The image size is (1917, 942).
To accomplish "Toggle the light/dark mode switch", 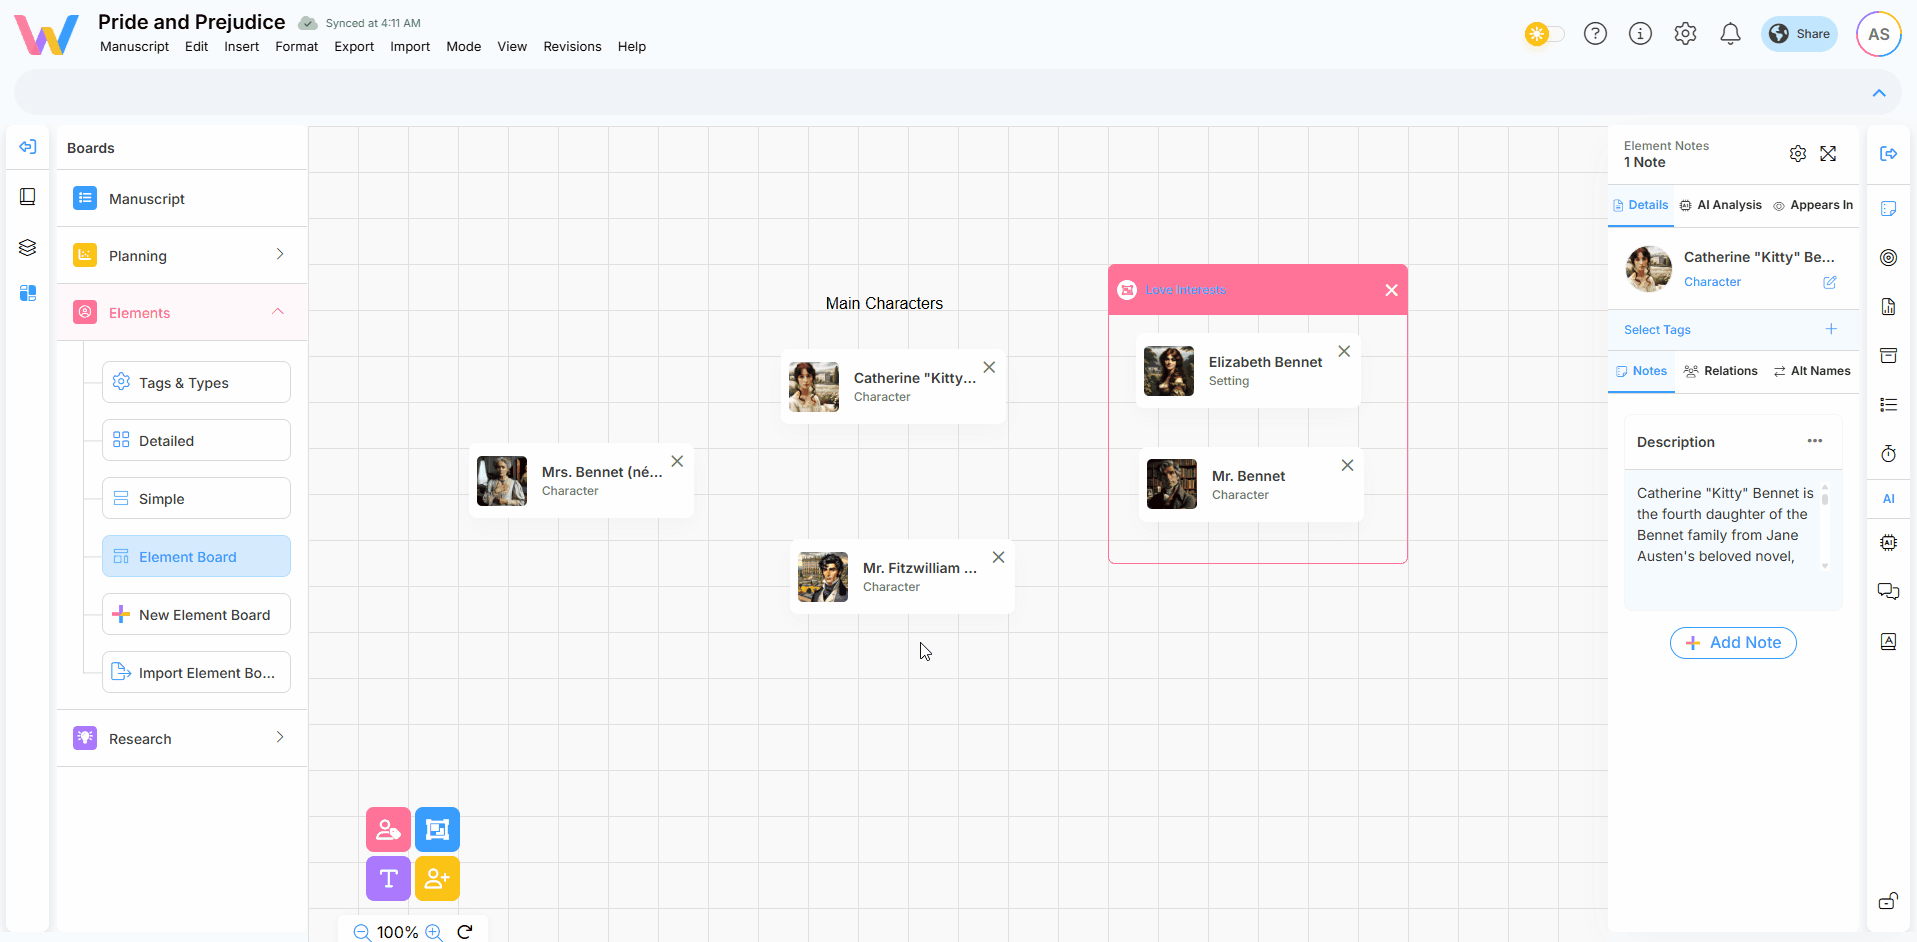I will pyautogui.click(x=1544, y=34).
